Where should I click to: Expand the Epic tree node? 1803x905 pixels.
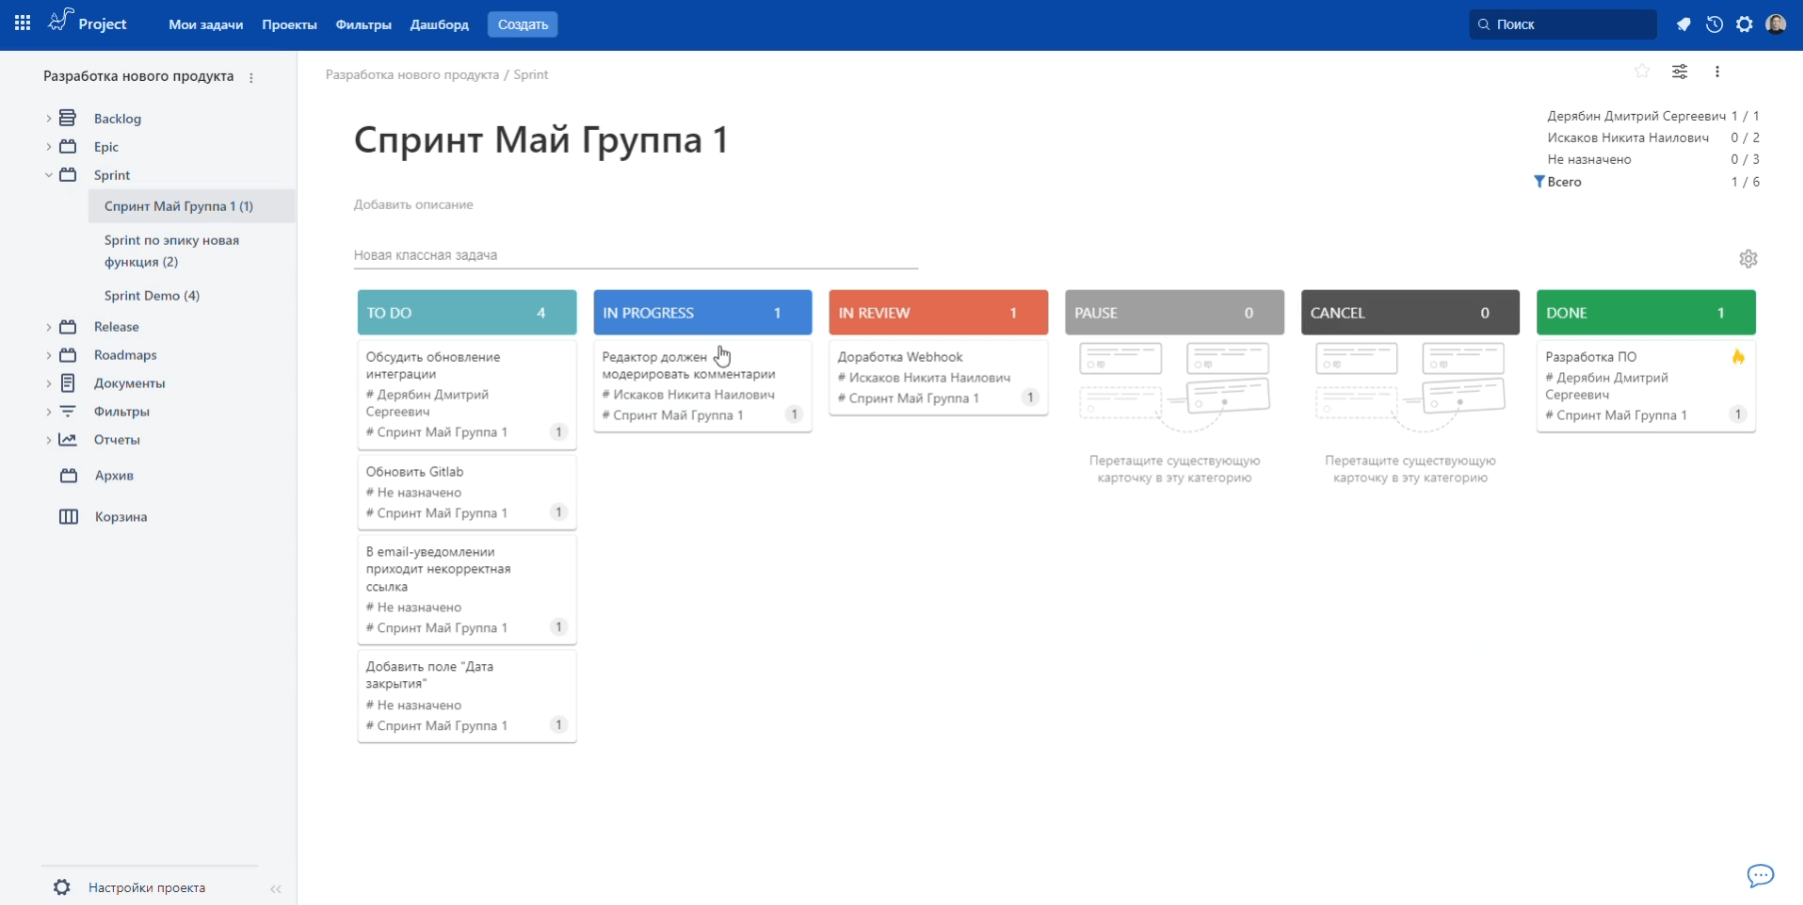coord(48,146)
